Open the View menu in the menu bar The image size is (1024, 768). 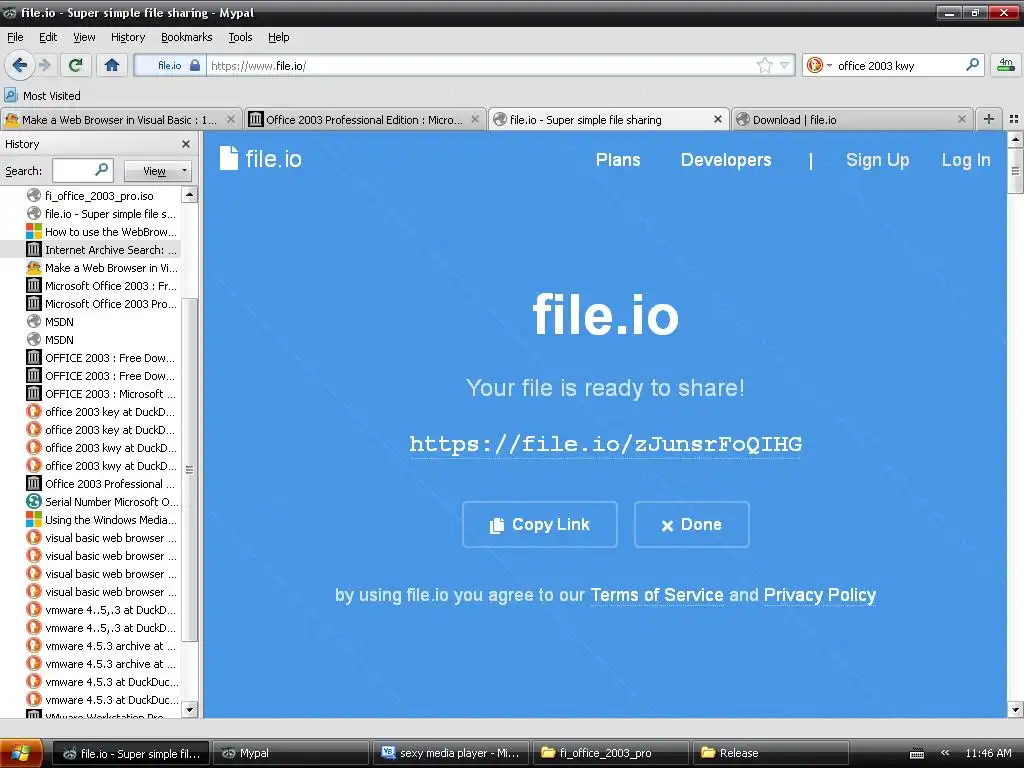pos(84,37)
